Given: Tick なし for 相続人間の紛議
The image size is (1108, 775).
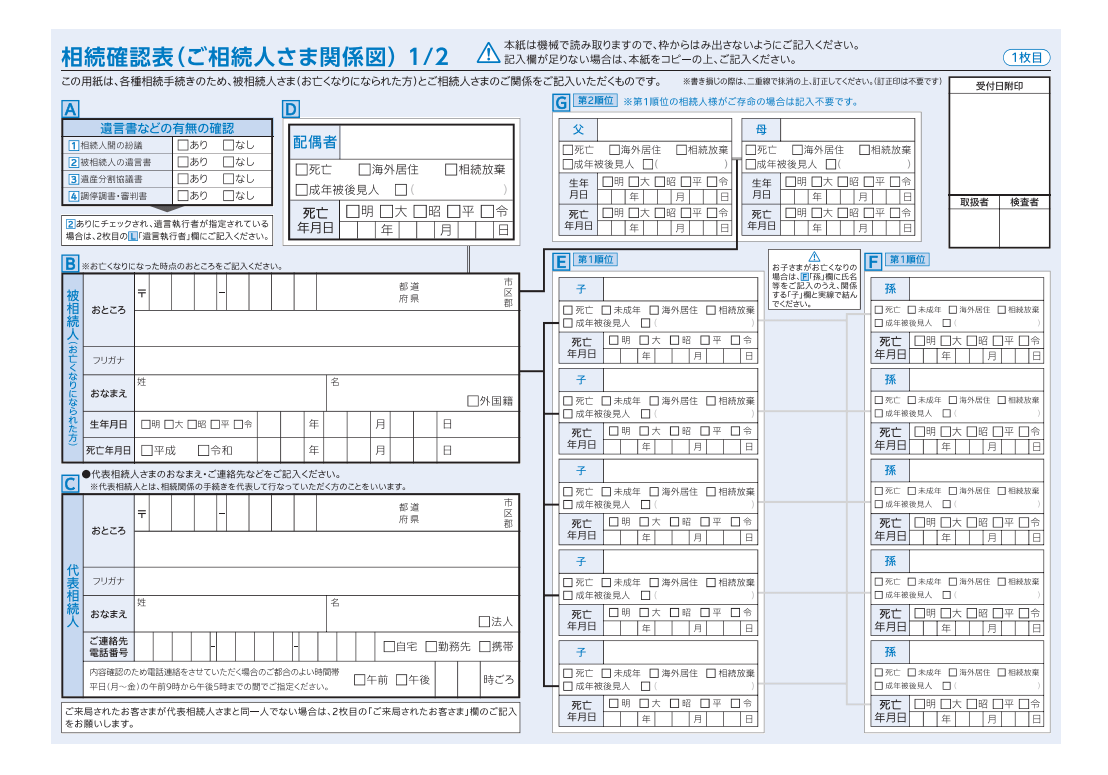Looking at the screenshot, I should [x=228, y=145].
